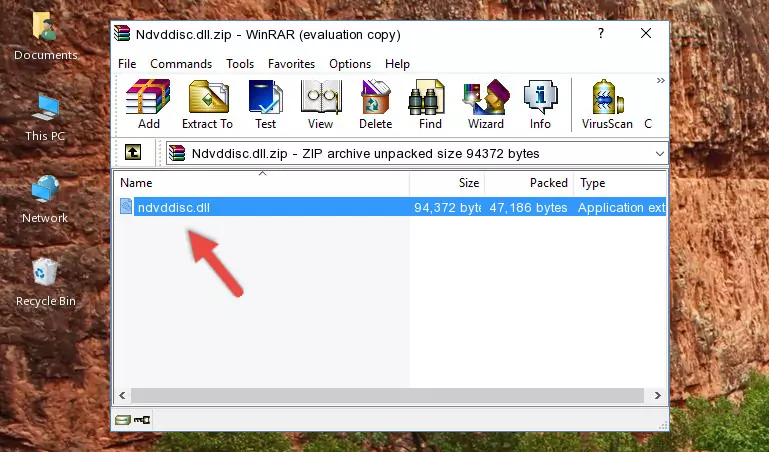Open the Tools menu
The image size is (769, 452).
pos(240,64)
